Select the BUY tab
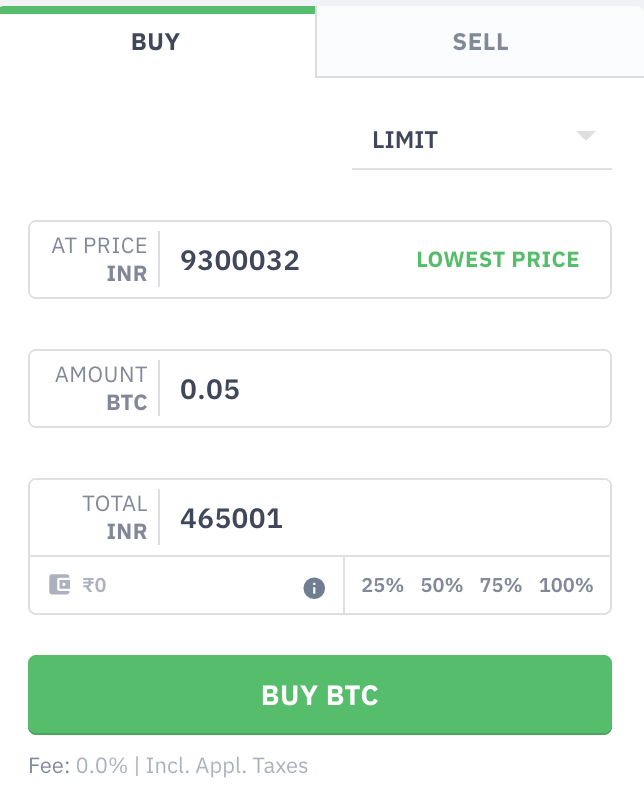The image size is (644, 802). [156, 42]
